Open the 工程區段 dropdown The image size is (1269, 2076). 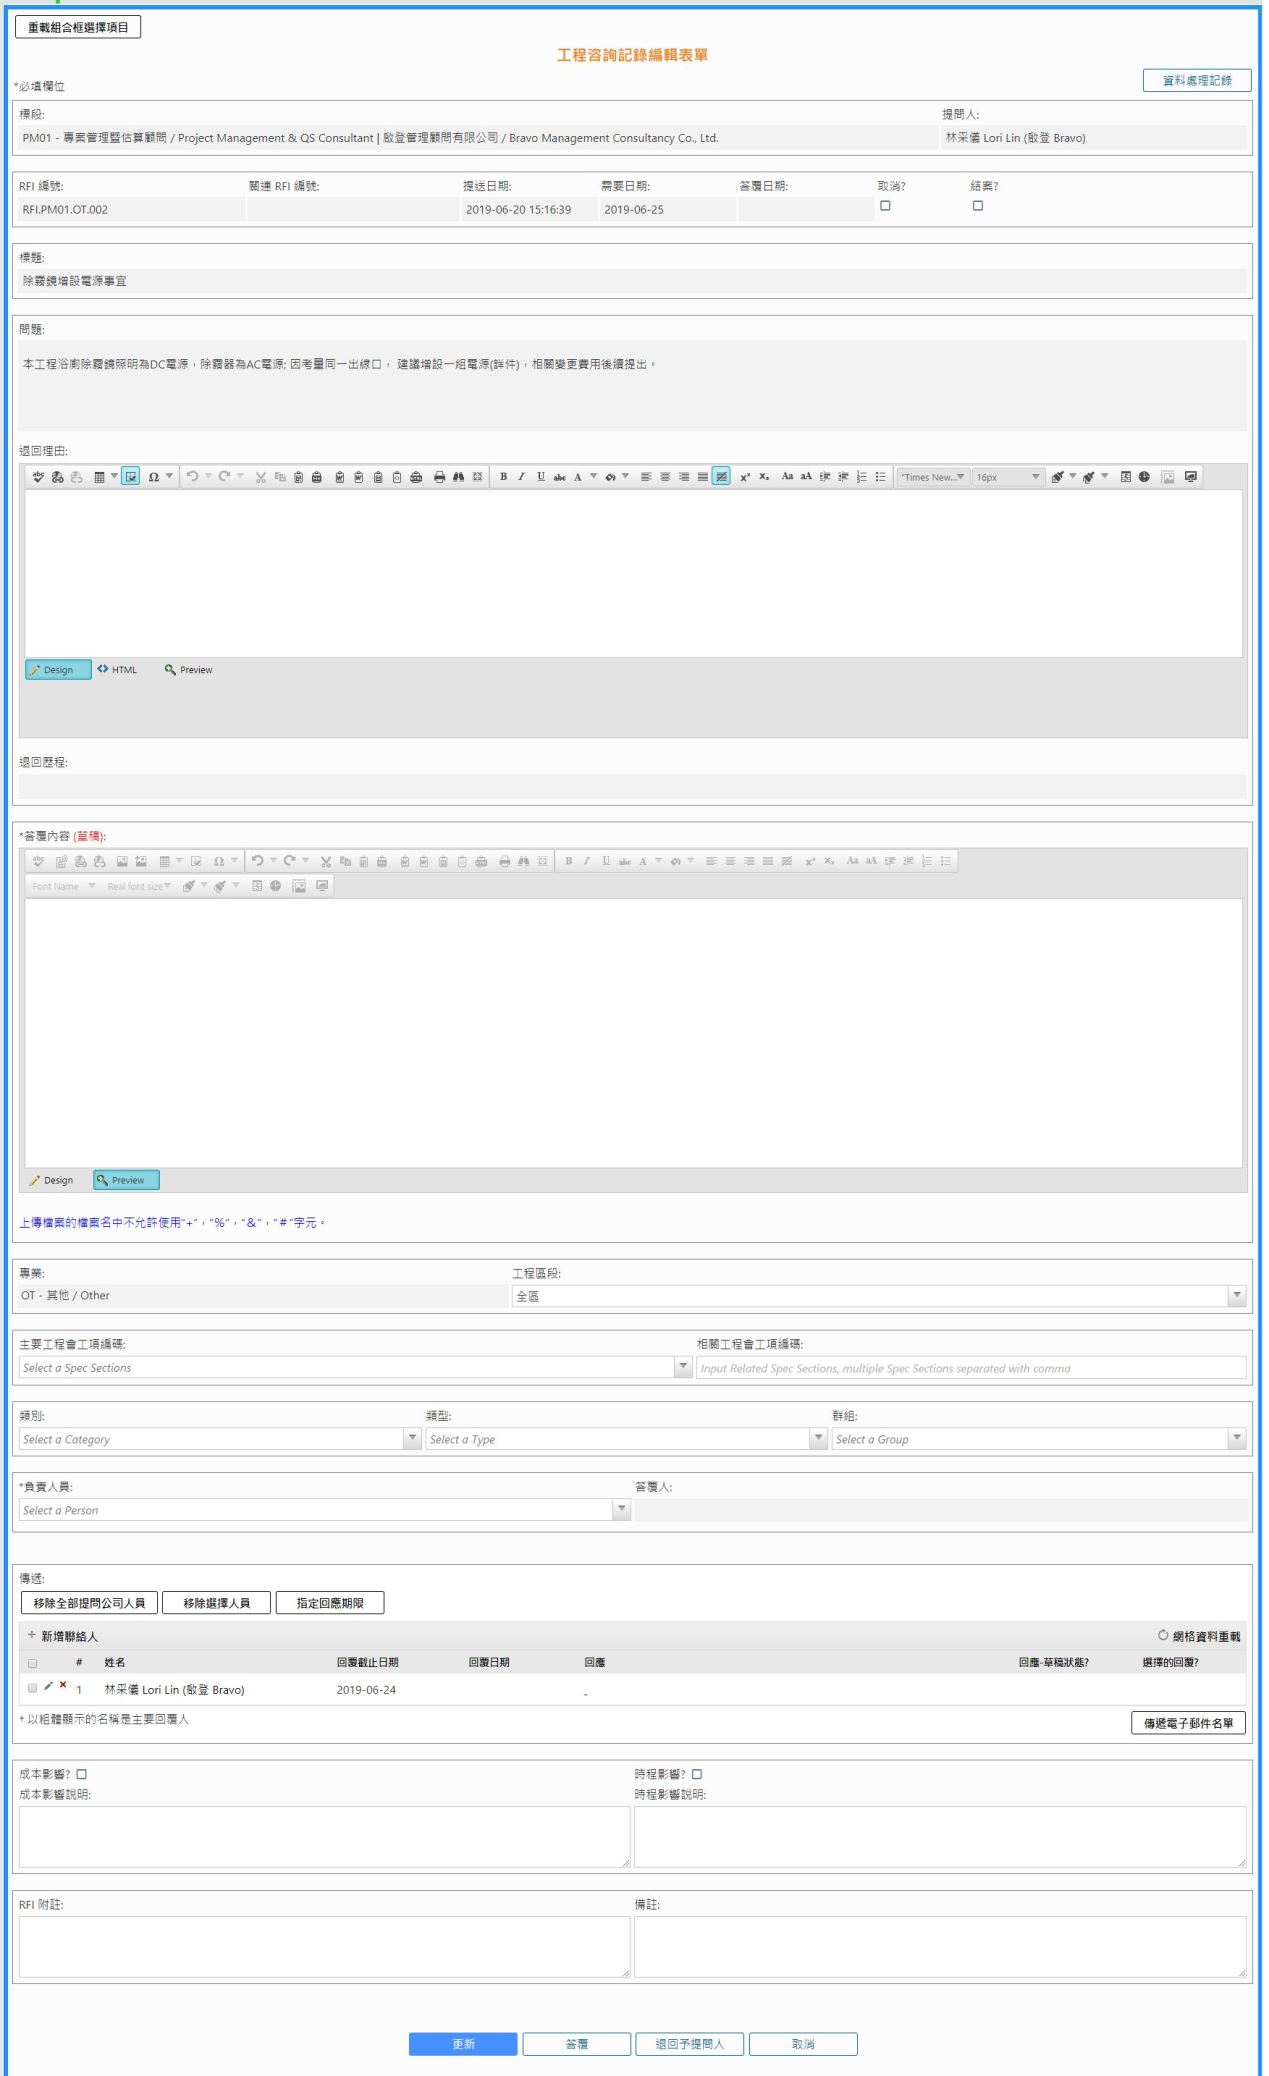pos(1237,1296)
